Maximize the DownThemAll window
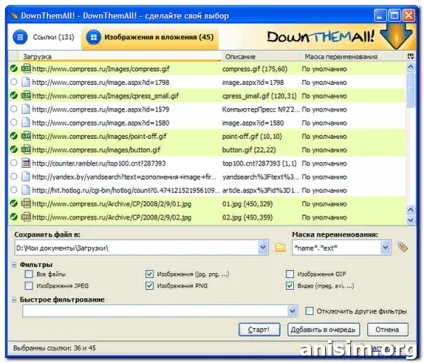The height and width of the screenshot is (363, 424). [x=394, y=15]
